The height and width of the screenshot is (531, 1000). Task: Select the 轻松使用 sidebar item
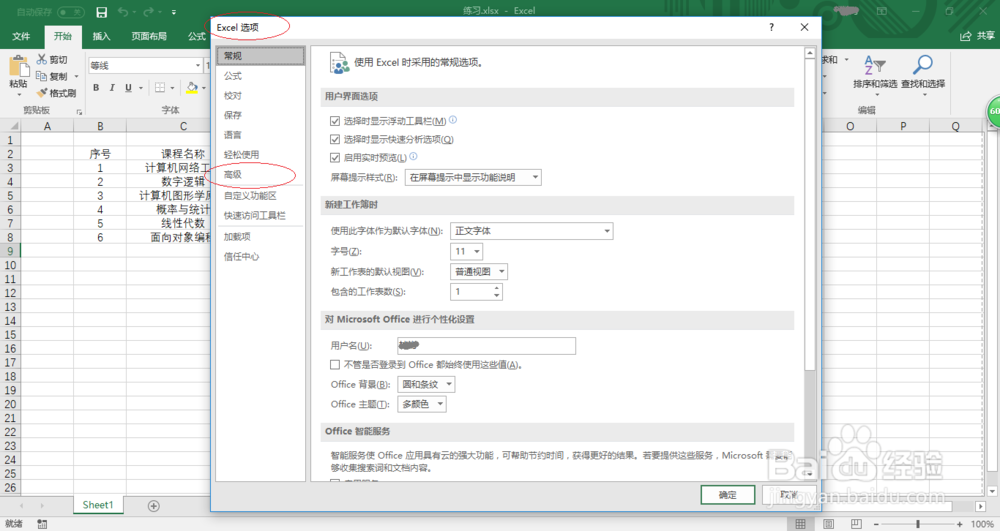pyautogui.click(x=260, y=154)
